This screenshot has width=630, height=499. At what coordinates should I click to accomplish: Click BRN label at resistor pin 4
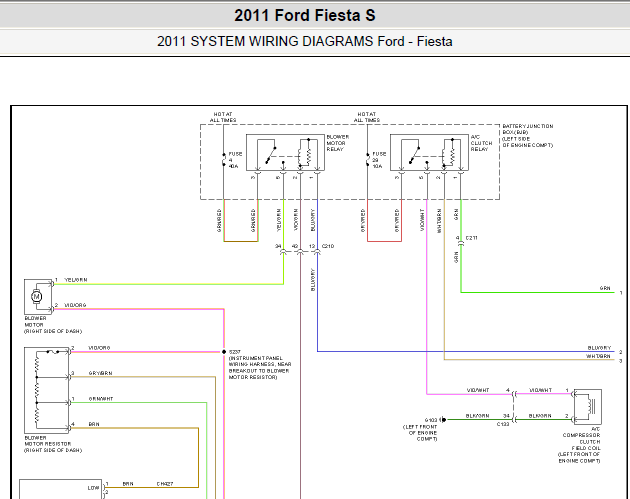point(94,424)
